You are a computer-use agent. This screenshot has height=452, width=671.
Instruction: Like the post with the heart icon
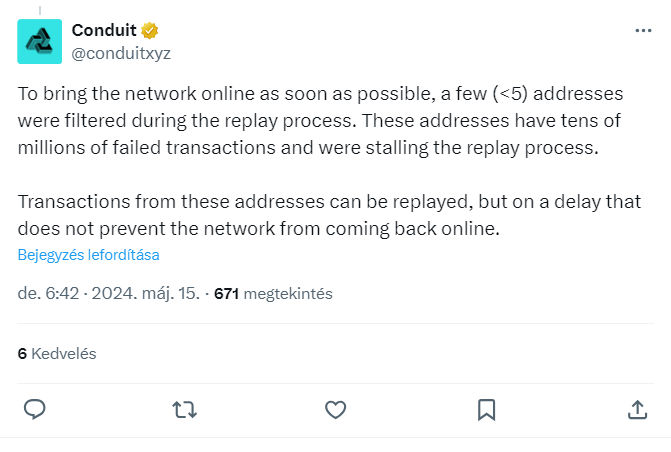[x=336, y=410]
